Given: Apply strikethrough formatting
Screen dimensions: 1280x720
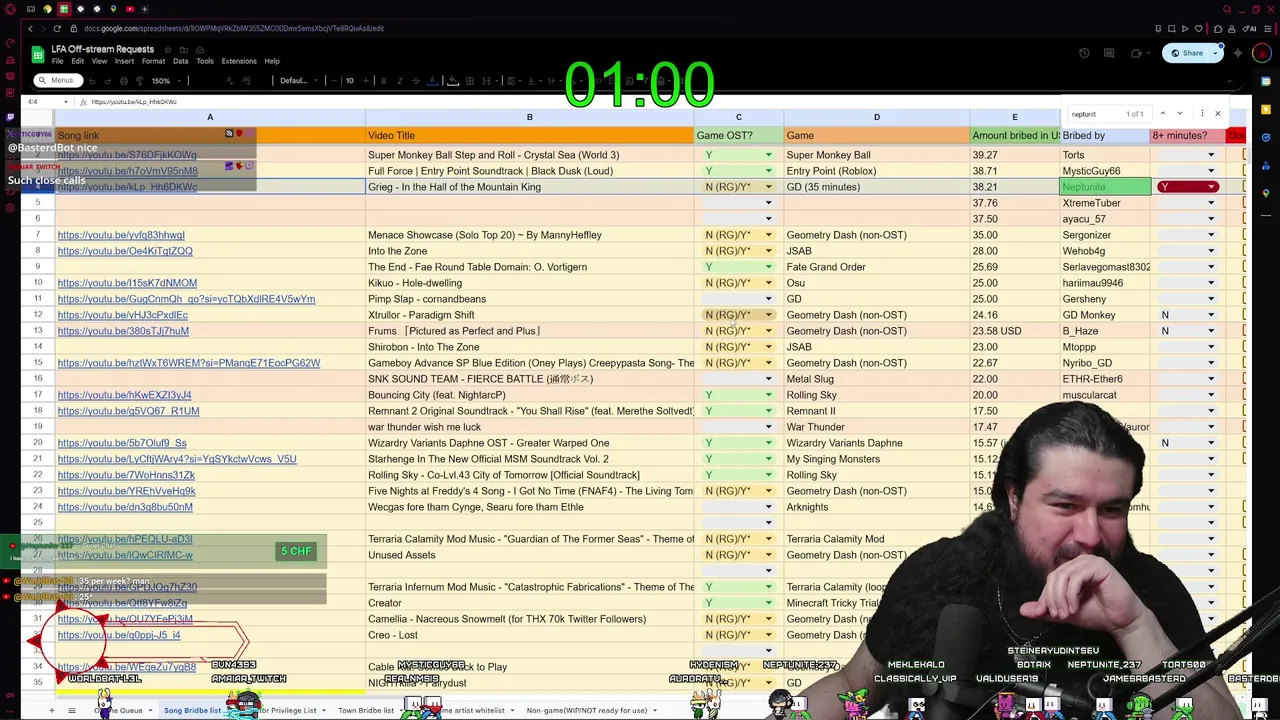Looking at the screenshot, I should (x=415, y=81).
